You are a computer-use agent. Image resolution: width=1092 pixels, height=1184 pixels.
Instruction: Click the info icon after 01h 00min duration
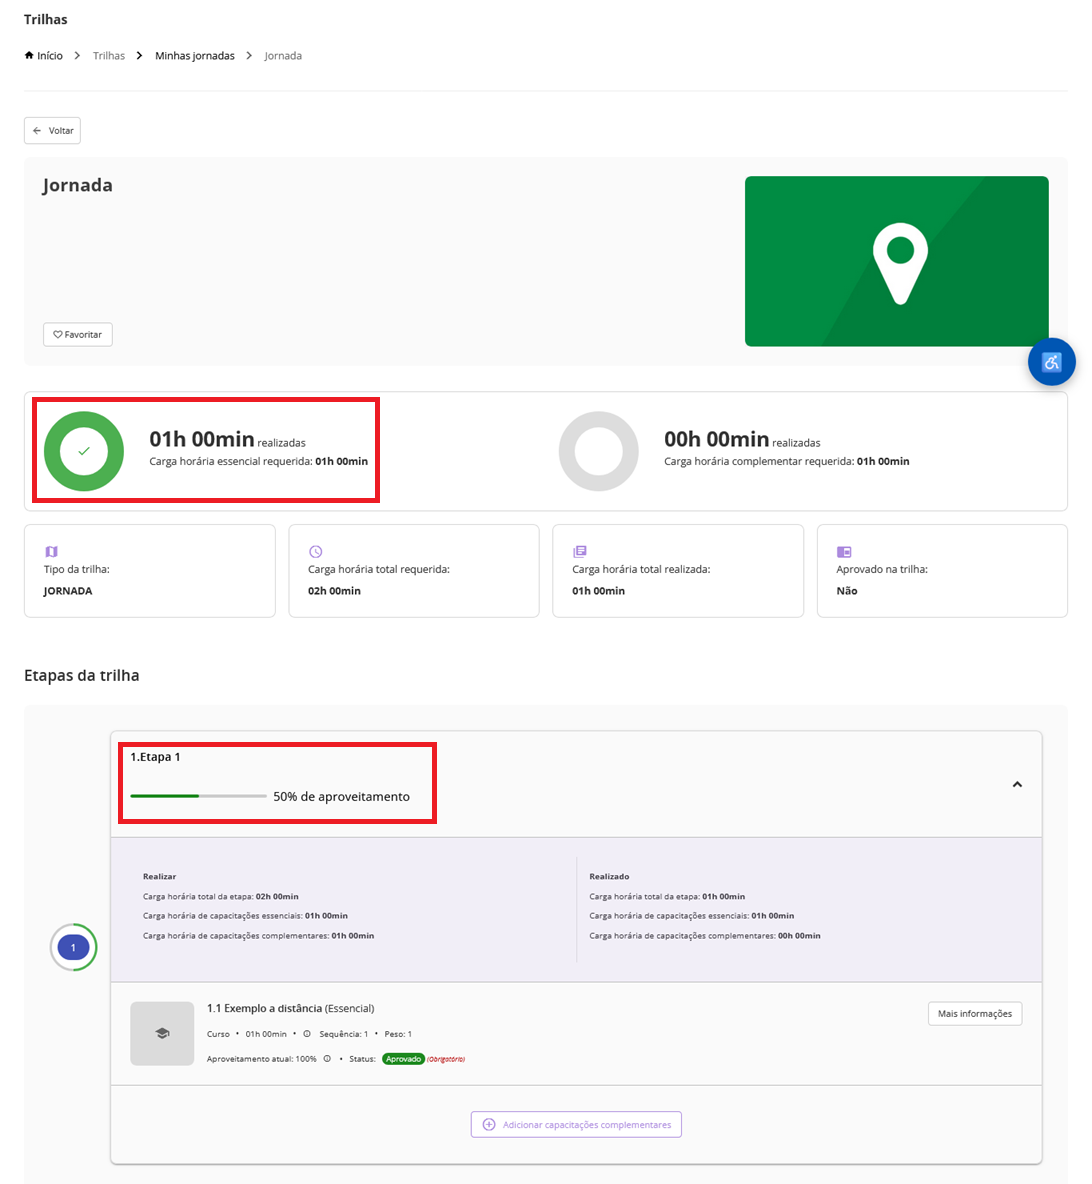[x=307, y=1034]
